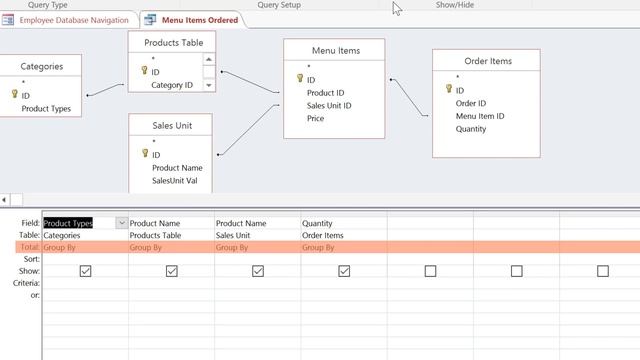Screen dimensions: 640x360
Task: Select the Sales Unit table title
Action: point(172,125)
